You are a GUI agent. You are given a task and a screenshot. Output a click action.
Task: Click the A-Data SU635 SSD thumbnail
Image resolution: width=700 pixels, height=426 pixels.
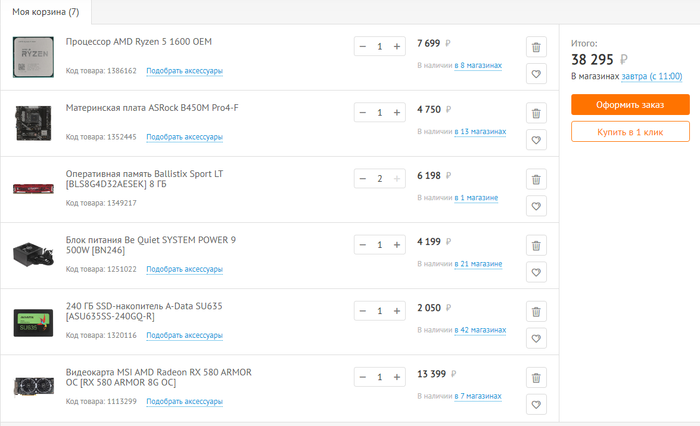click(33, 322)
